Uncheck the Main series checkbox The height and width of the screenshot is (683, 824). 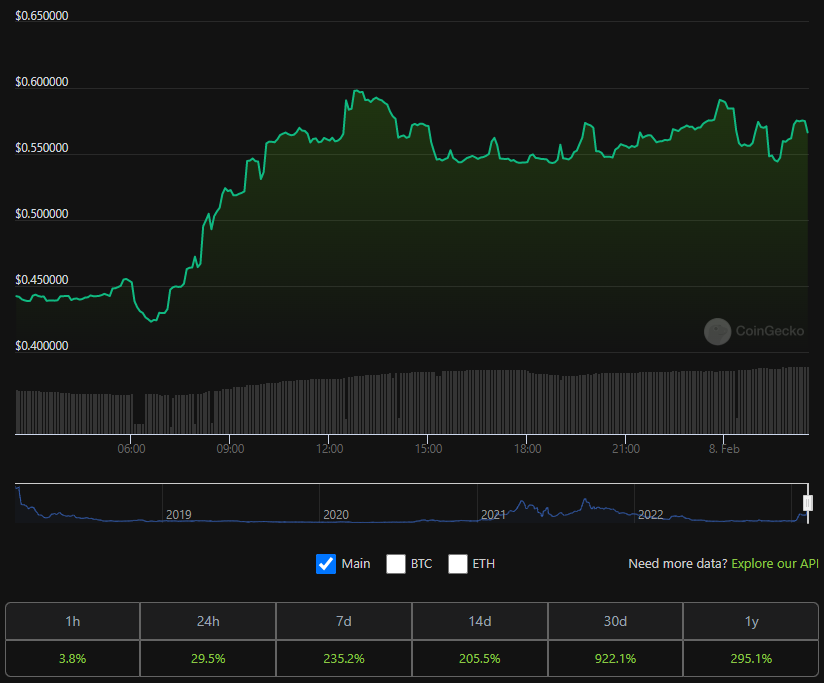click(x=326, y=563)
